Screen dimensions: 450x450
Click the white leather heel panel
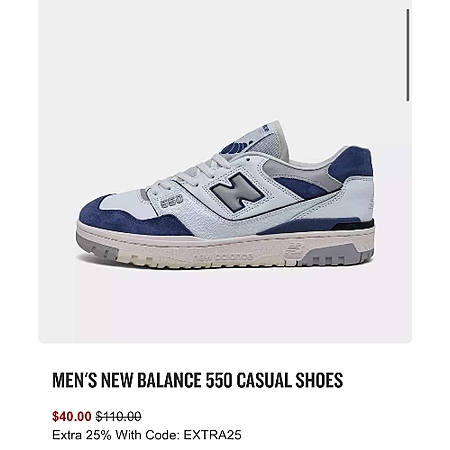tap(357, 197)
